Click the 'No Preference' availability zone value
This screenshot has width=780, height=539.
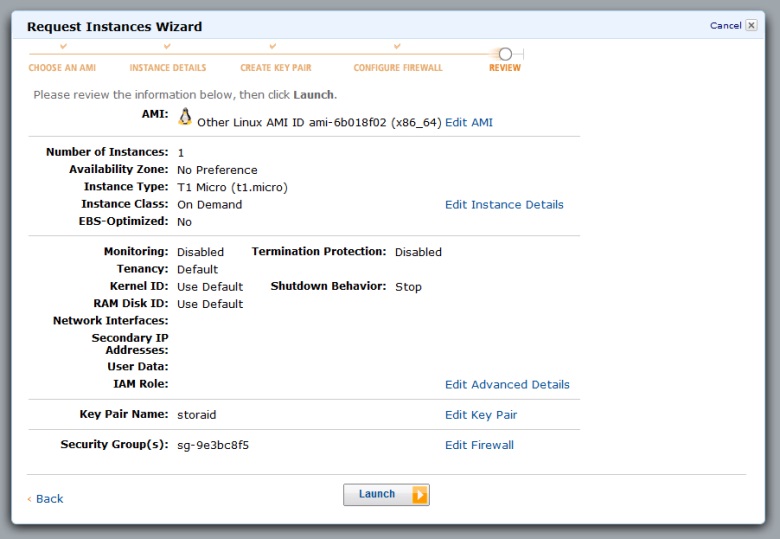click(217, 170)
